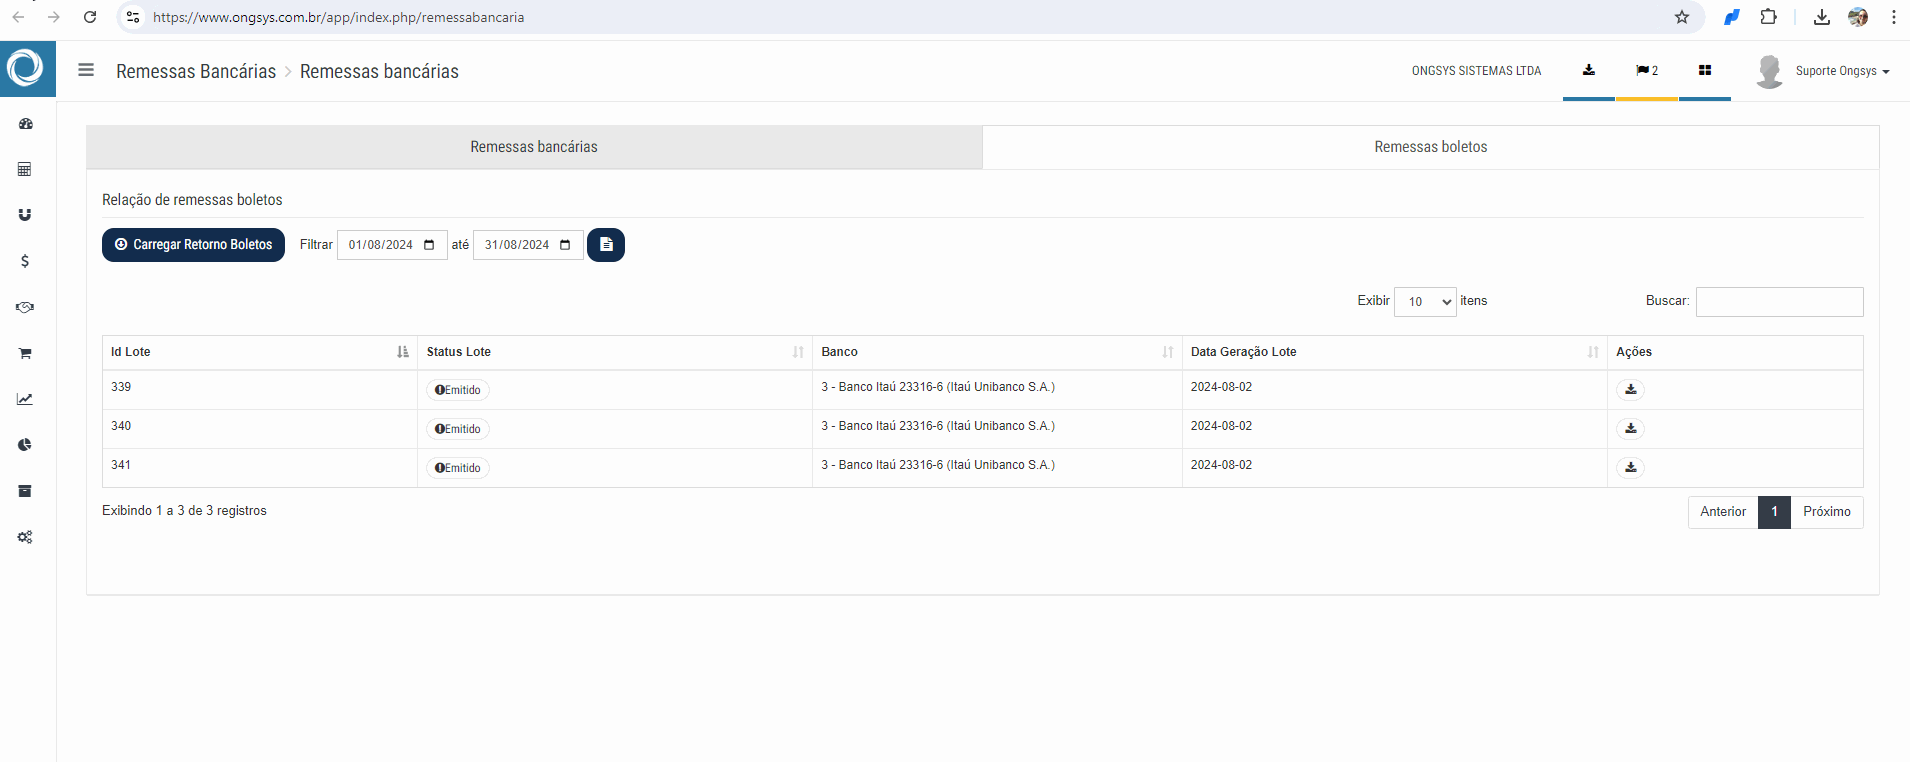Bookmark page with the star icon
The image size is (1910, 762).
tap(1682, 17)
